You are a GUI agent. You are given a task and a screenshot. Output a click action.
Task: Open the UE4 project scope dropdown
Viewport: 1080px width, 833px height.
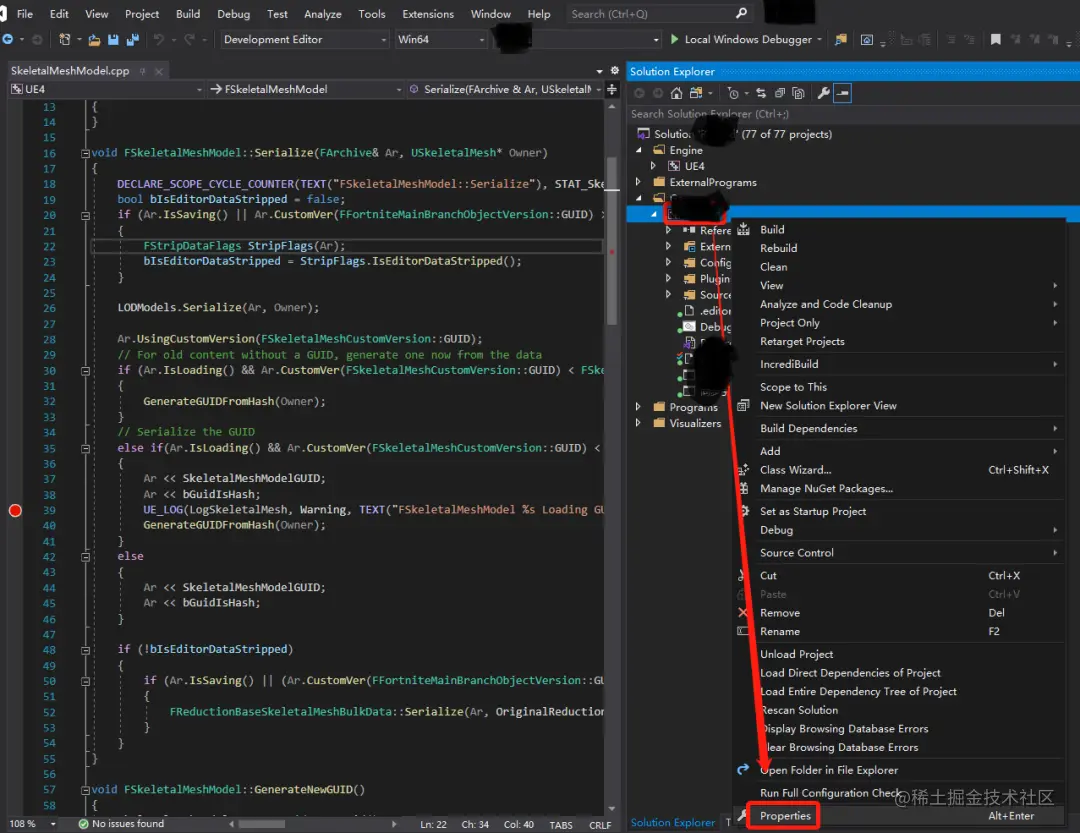106,89
